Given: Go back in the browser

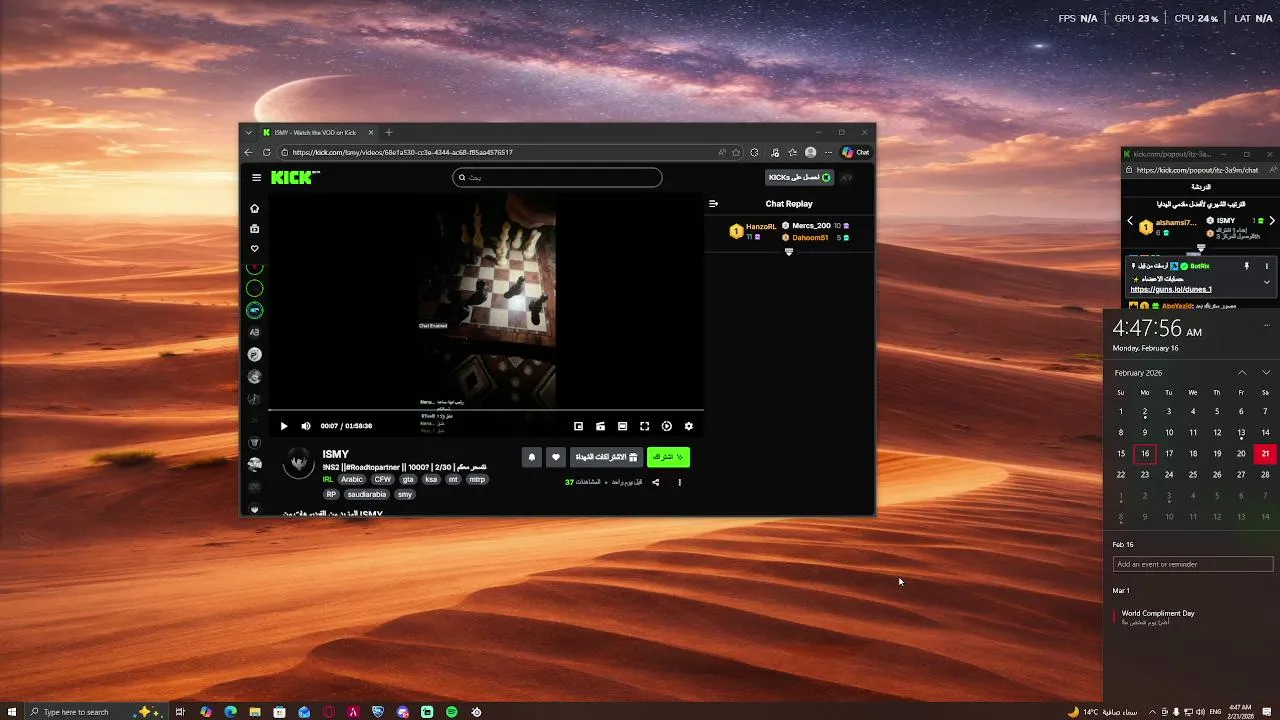Looking at the screenshot, I should (249, 152).
